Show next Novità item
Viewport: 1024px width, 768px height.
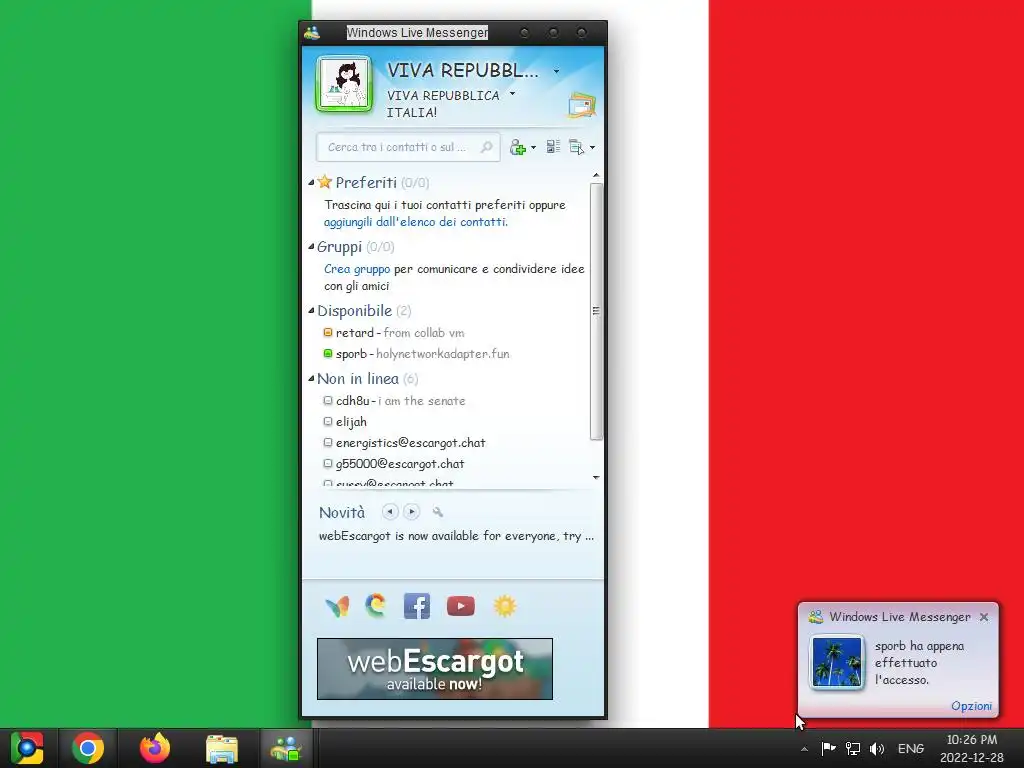411,512
